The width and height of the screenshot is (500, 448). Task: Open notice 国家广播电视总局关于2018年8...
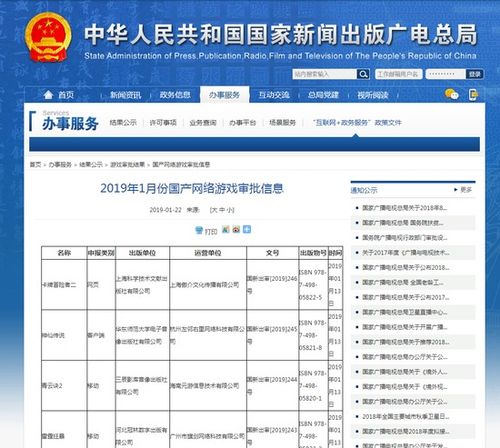click(x=405, y=208)
